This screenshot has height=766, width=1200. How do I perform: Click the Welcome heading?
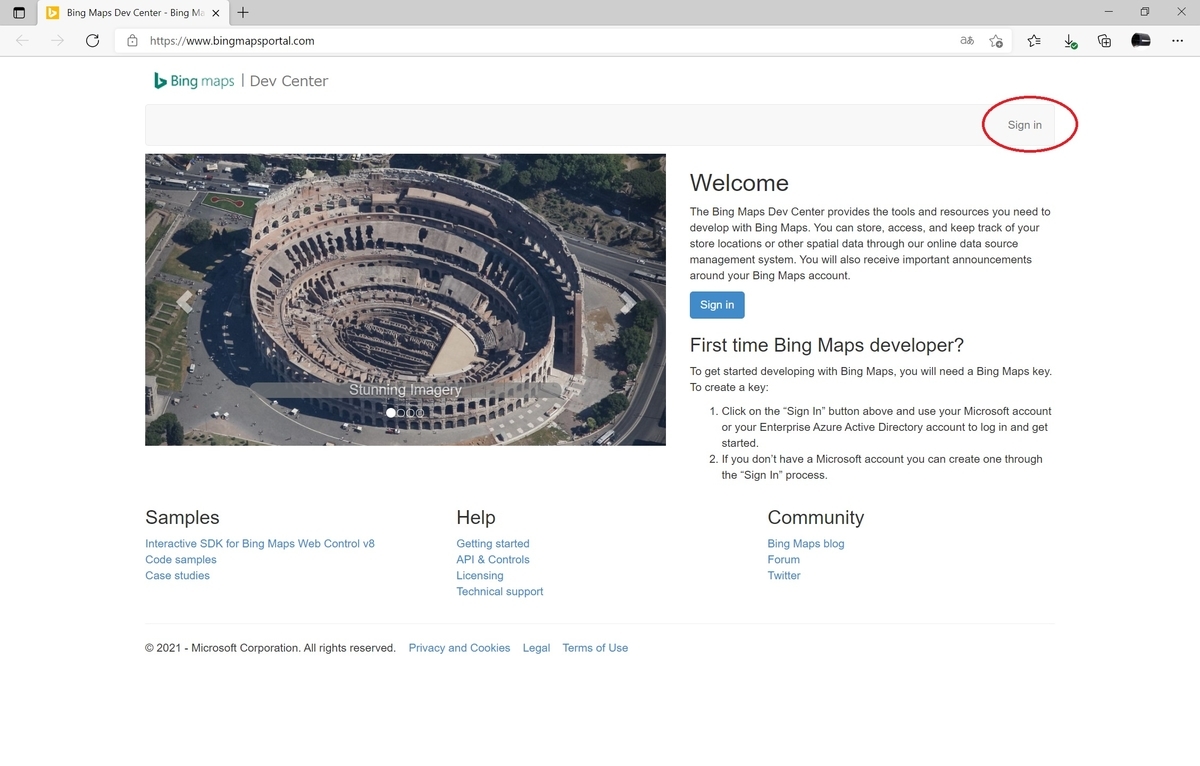(739, 183)
